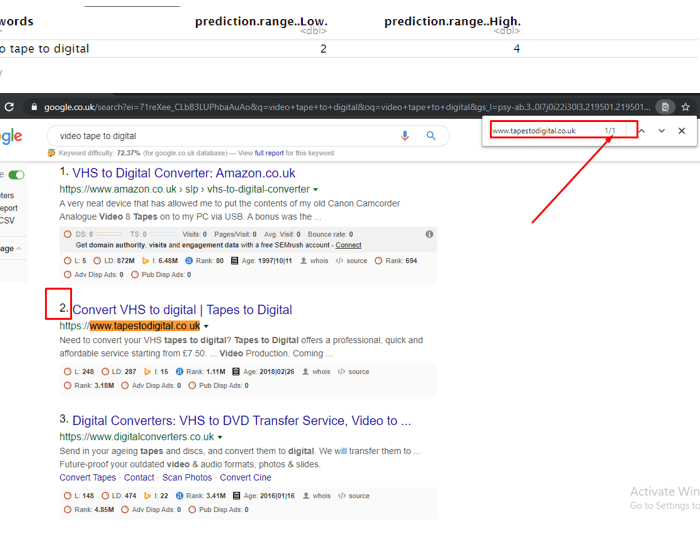
Task: Click Amazon Bing index I: 6.48M
Action: 160,261
